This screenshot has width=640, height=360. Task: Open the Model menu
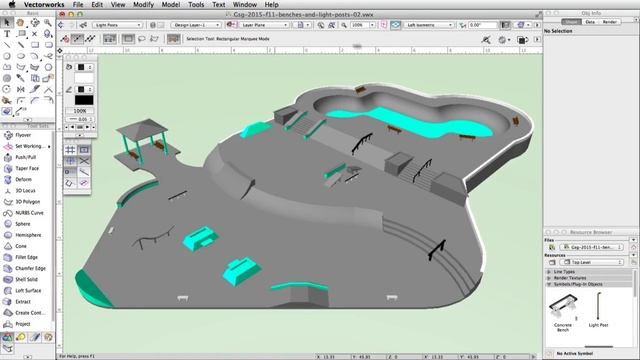pos(171,4)
